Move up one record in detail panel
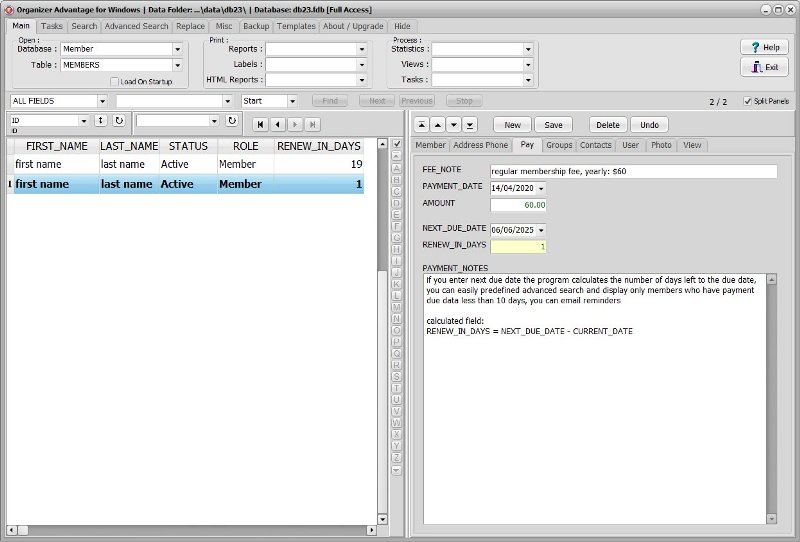The width and height of the screenshot is (800, 542). pos(438,125)
